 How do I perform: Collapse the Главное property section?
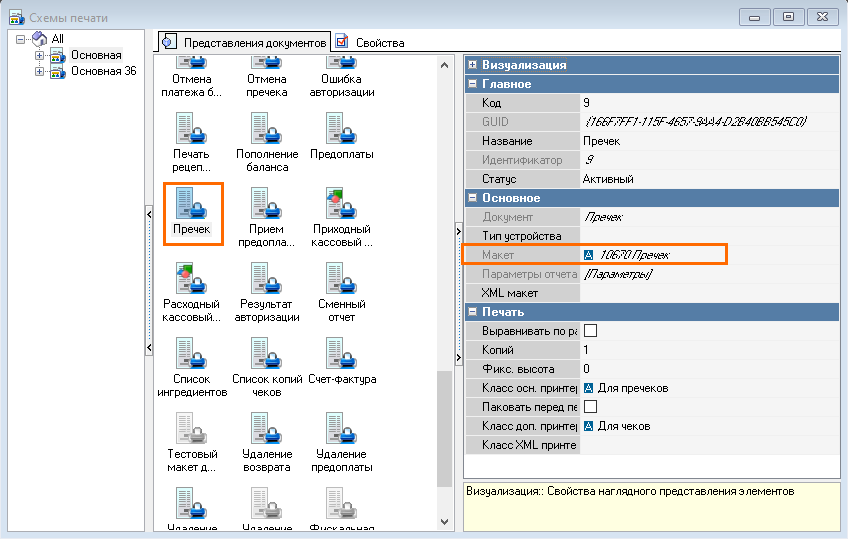(x=473, y=85)
